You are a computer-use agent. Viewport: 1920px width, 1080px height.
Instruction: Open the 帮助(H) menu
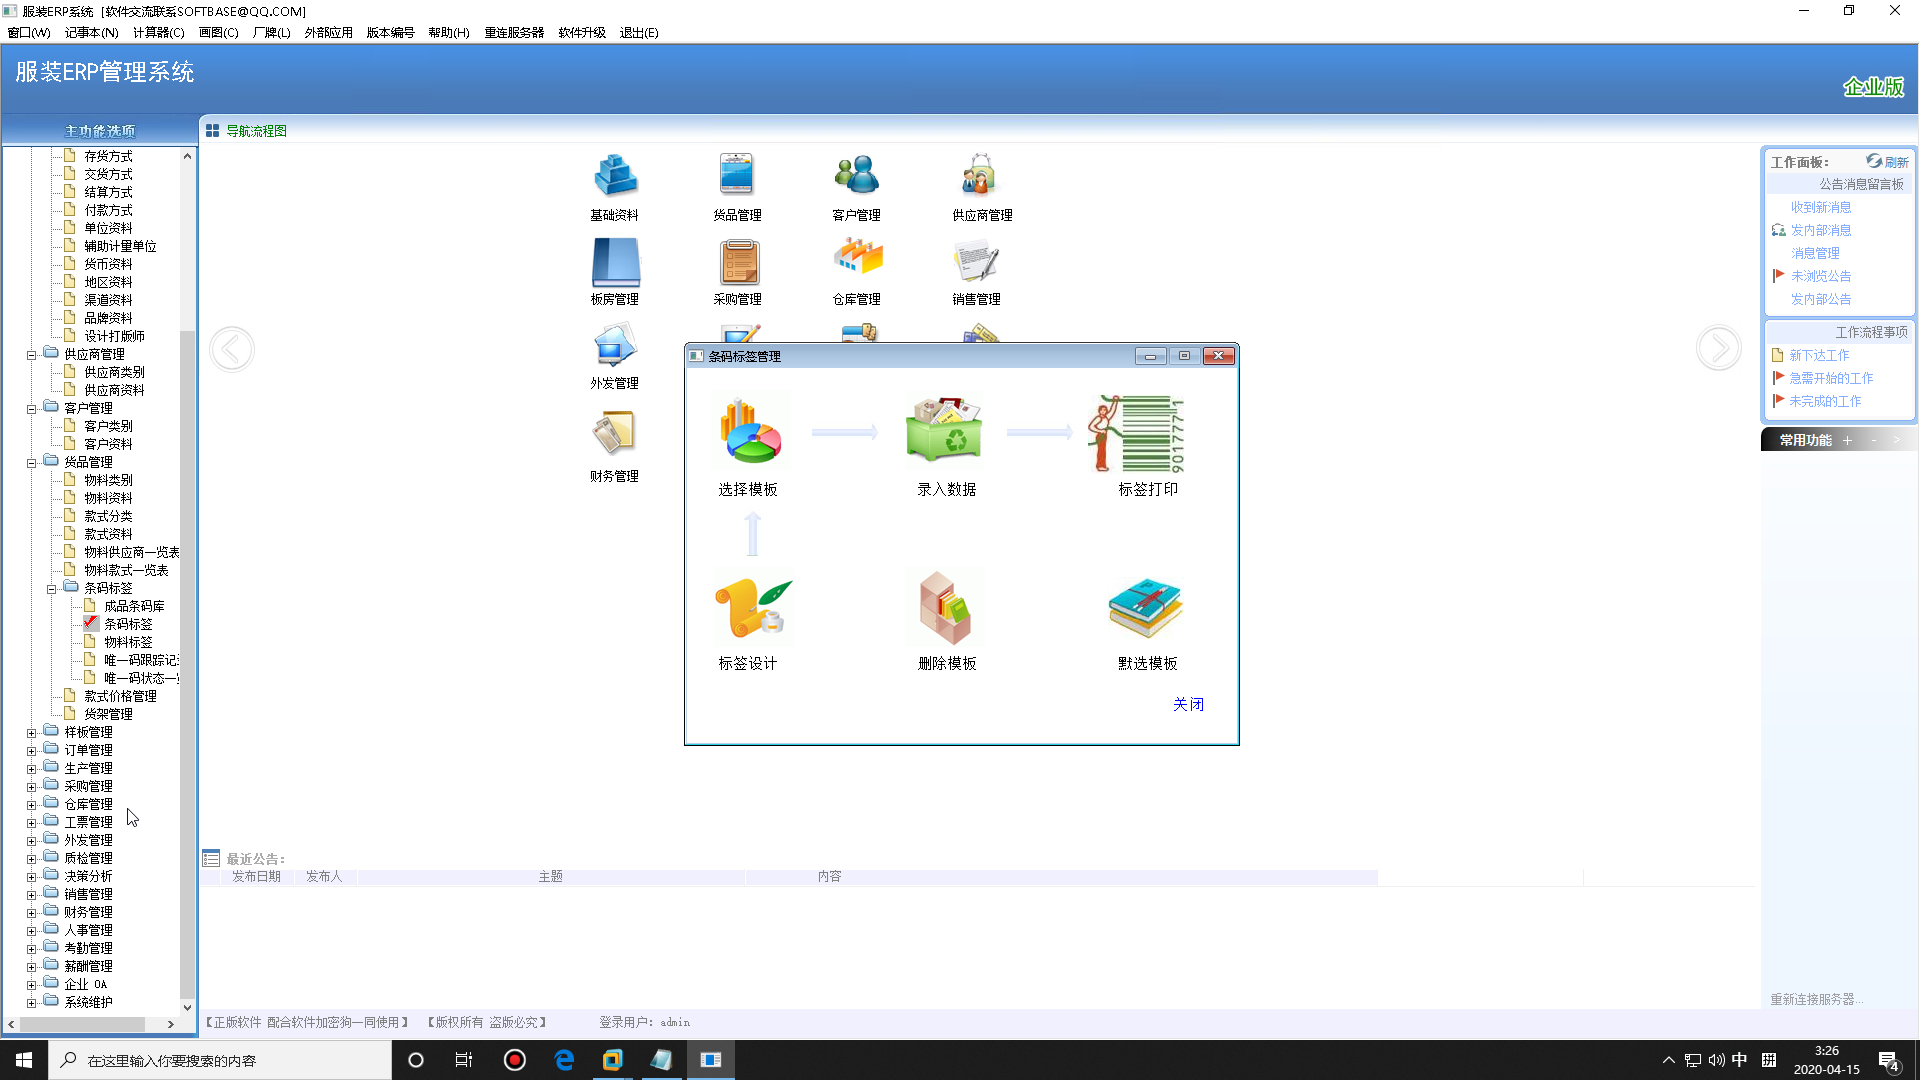pyautogui.click(x=448, y=33)
